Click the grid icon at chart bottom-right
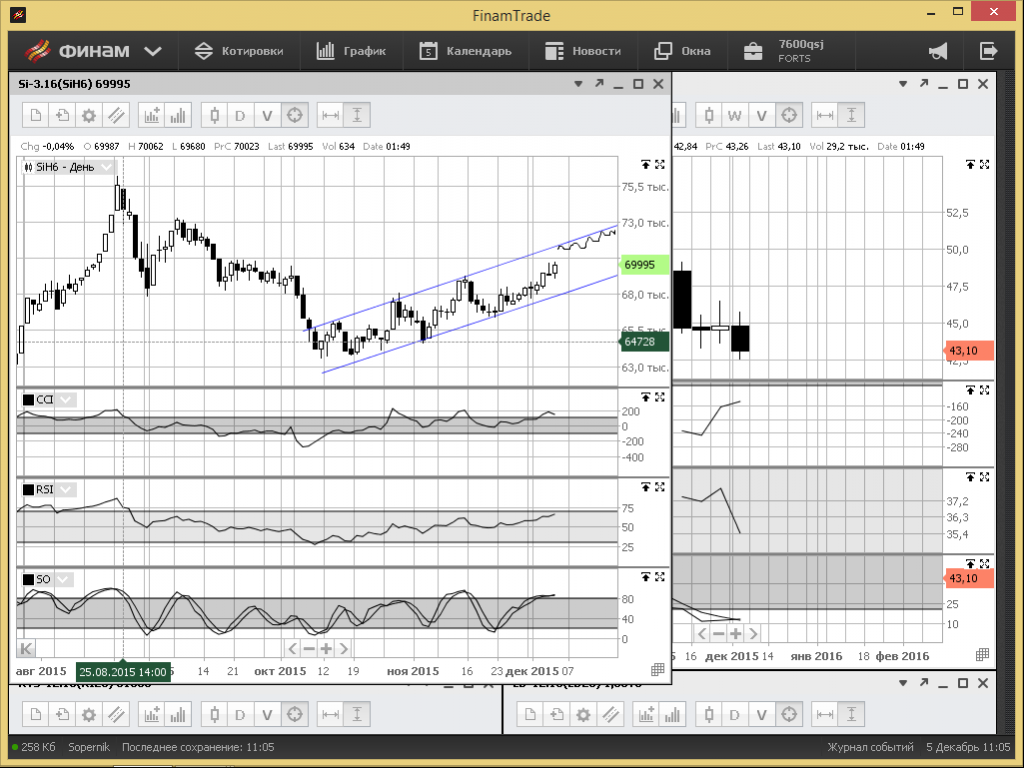1024x768 pixels. tap(658, 670)
